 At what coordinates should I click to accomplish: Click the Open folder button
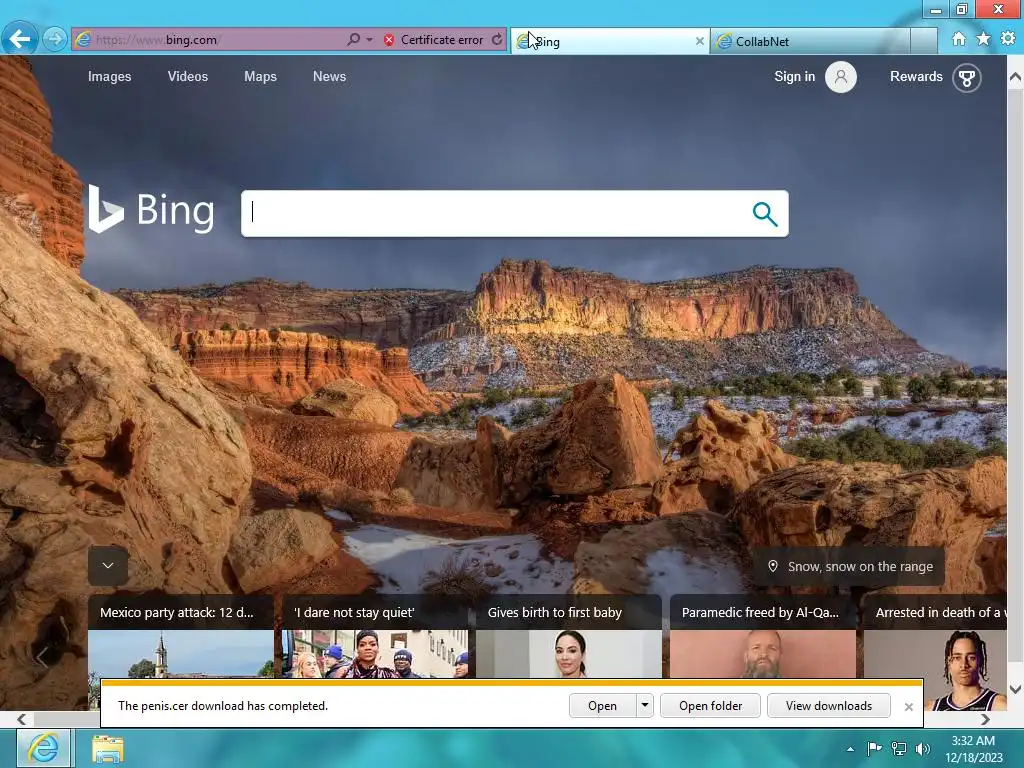[x=711, y=706]
